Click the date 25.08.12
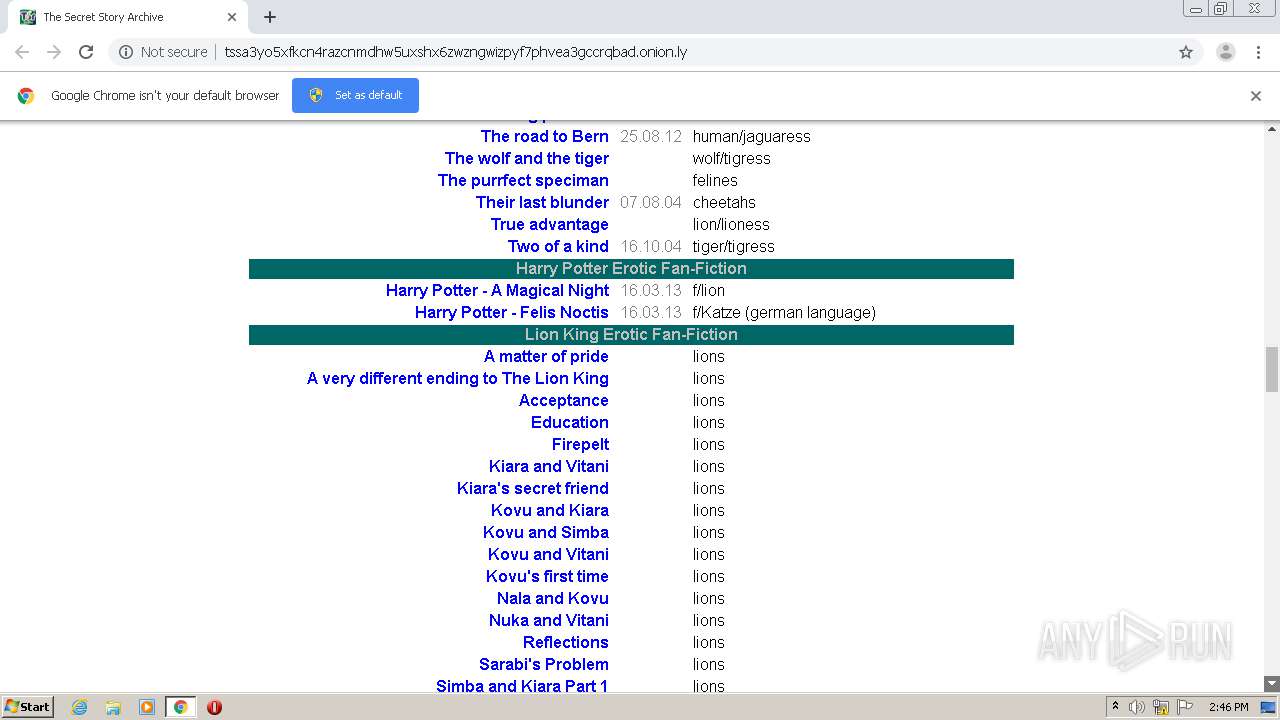 tap(651, 136)
